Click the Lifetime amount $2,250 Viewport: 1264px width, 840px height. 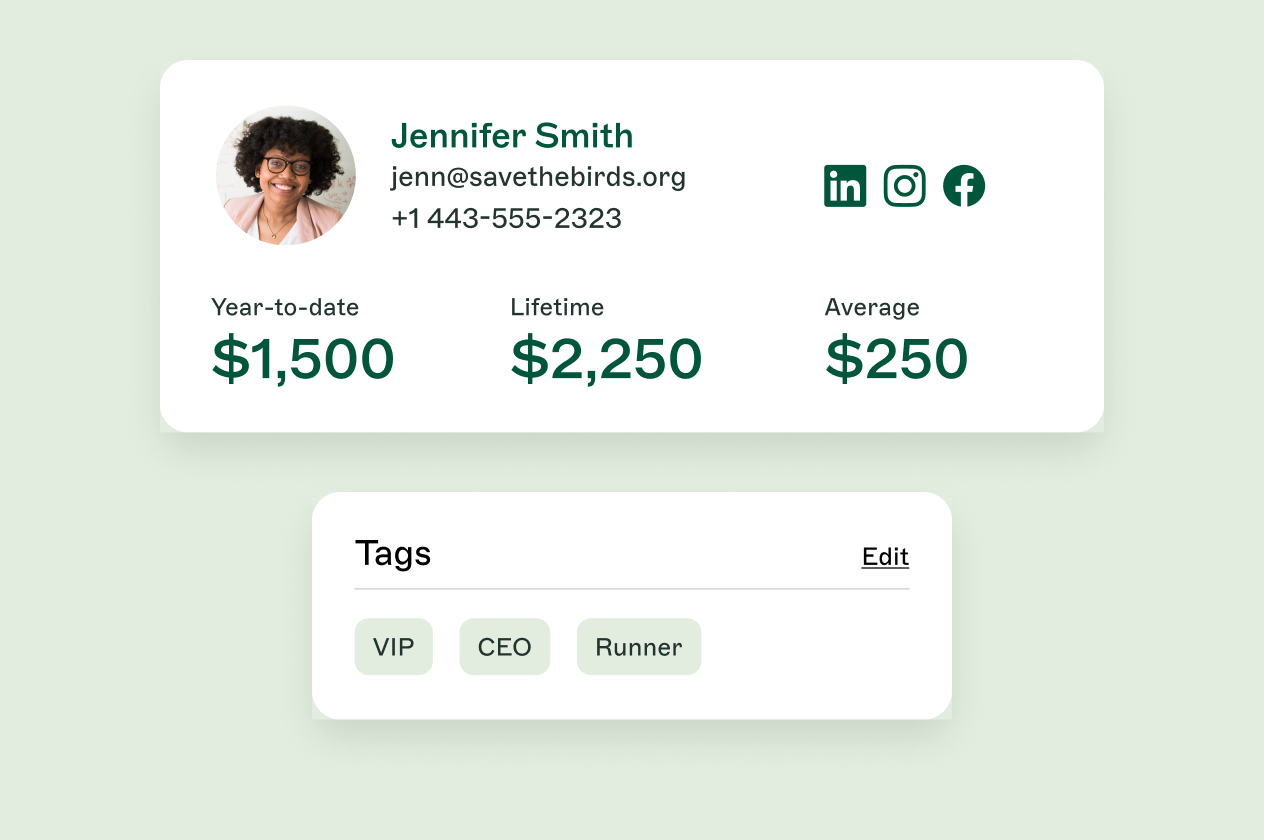[606, 360]
